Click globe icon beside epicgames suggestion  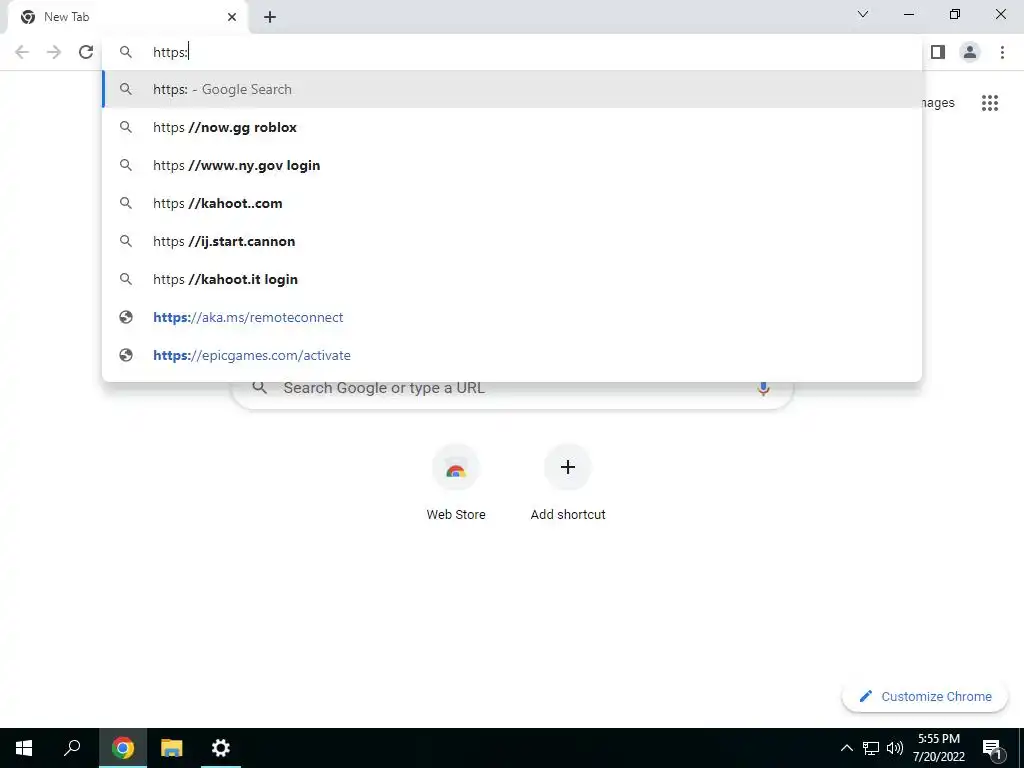[126, 355]
